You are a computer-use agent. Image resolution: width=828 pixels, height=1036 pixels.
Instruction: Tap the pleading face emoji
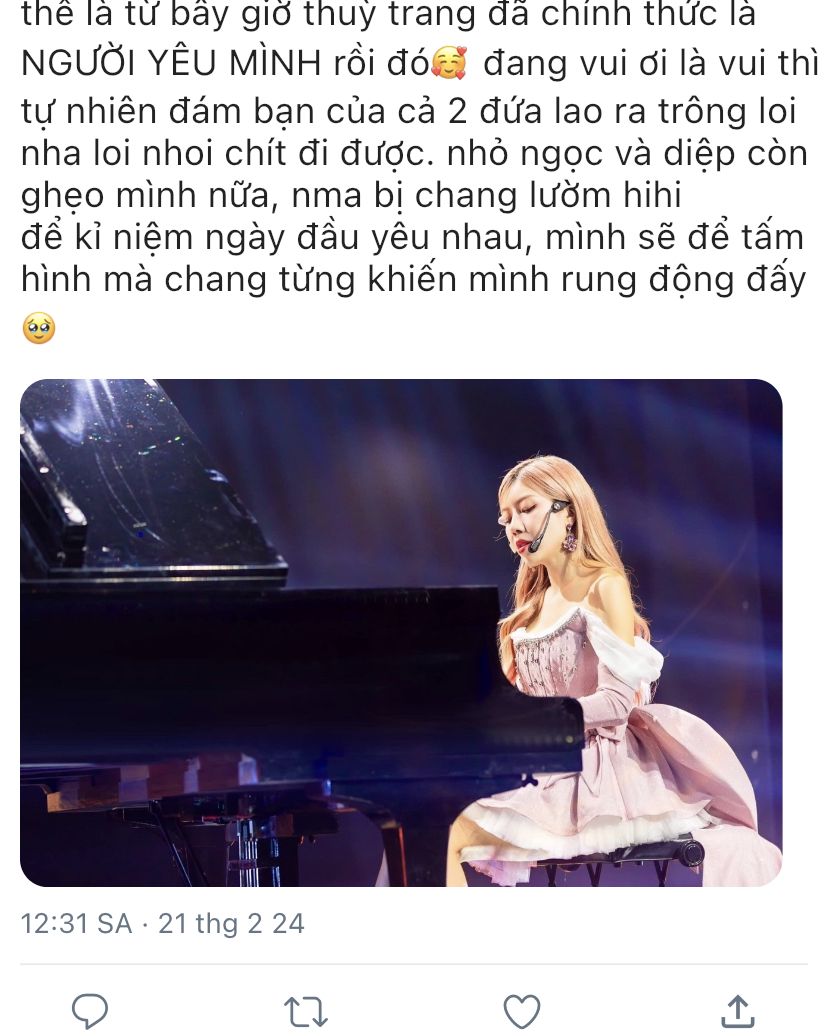(x=39, y=328)
